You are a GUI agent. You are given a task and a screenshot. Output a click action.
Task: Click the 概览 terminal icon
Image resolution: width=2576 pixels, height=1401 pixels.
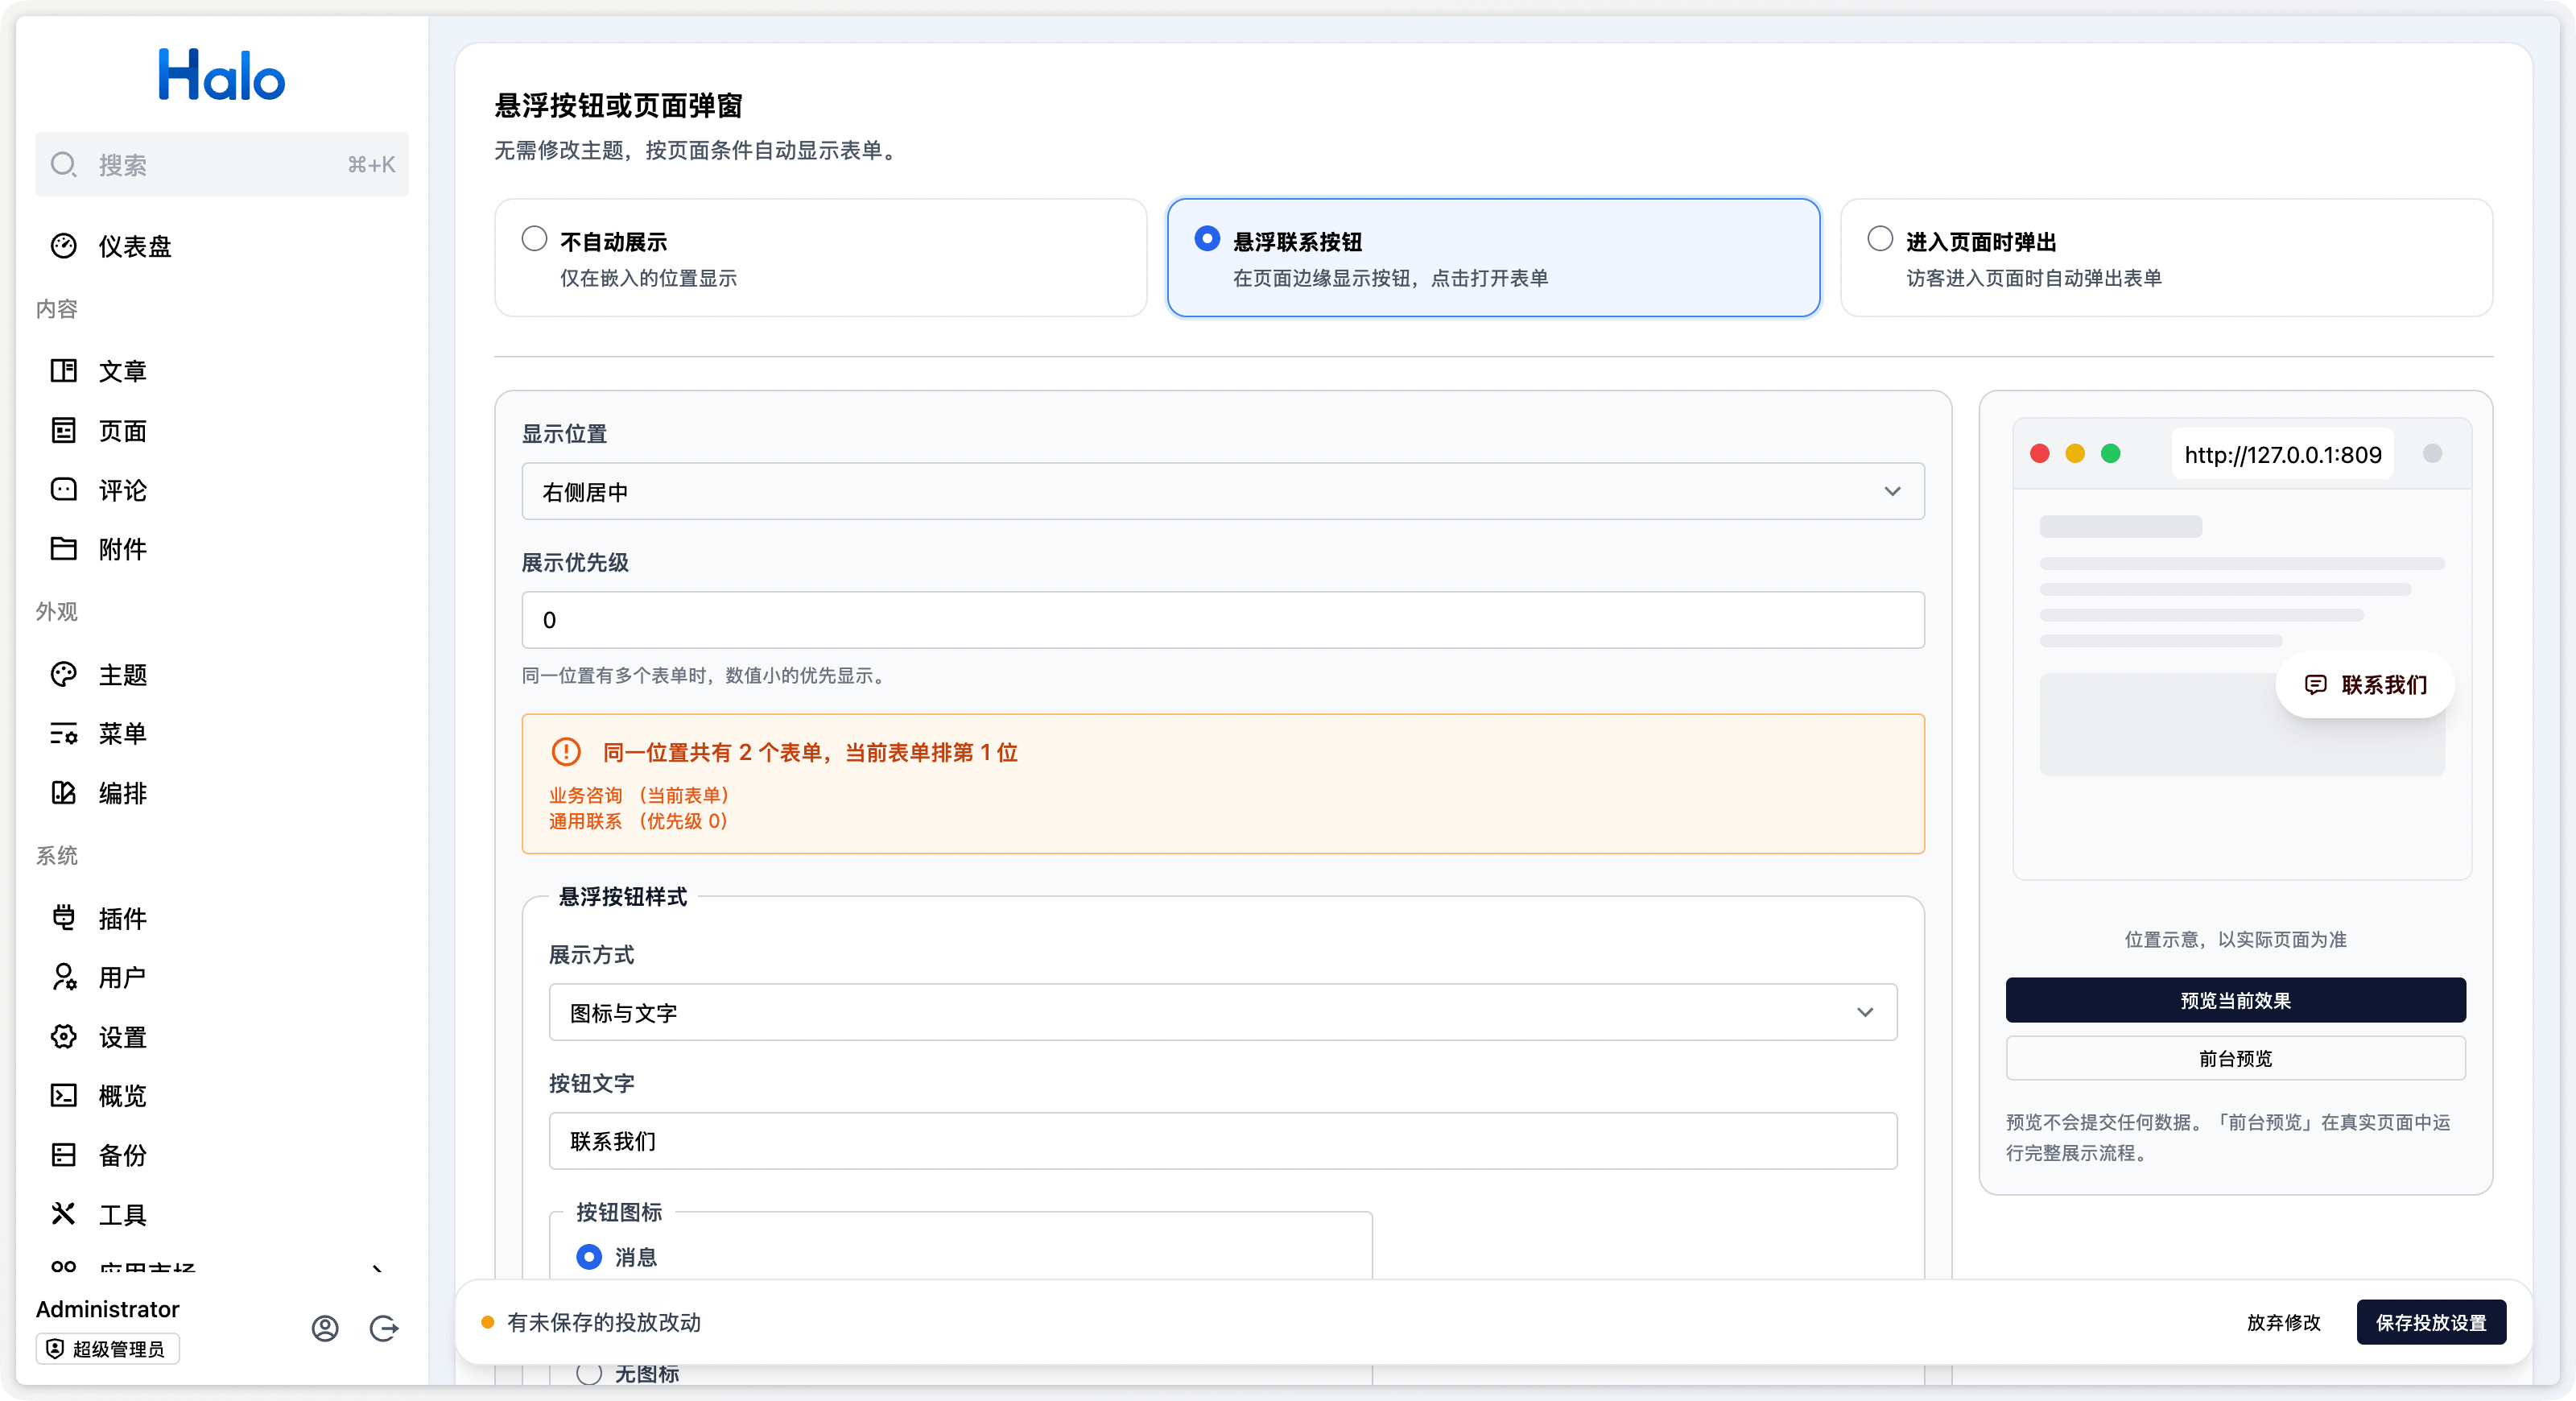point(64,1096)
